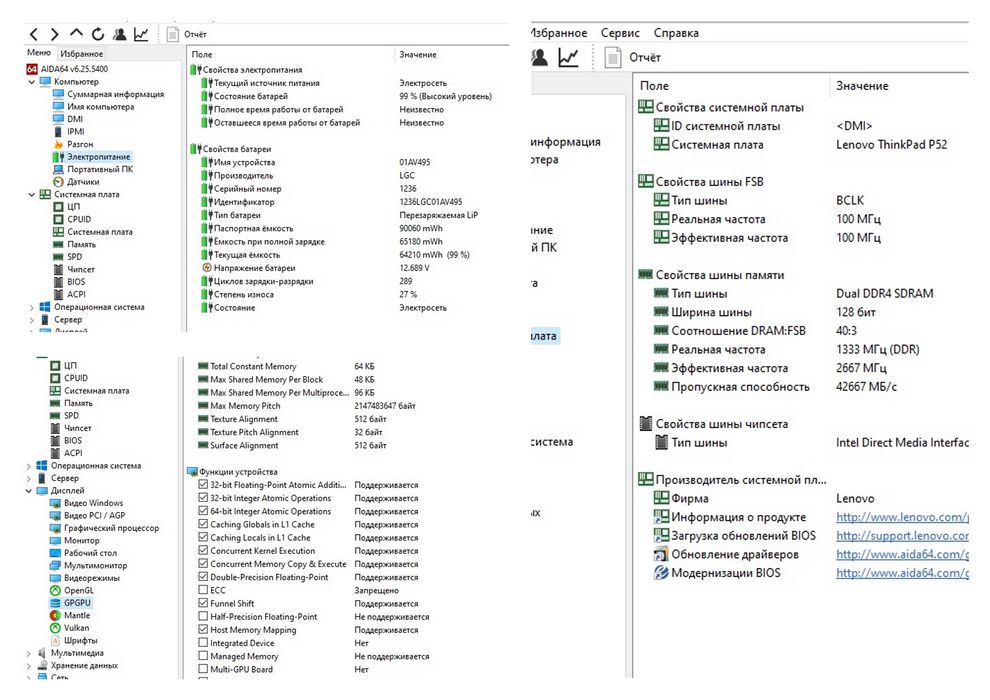The width and height of the screenshot is (990, 700).
Task: Open the DMI tree item
Action: (x=75, y=119)
